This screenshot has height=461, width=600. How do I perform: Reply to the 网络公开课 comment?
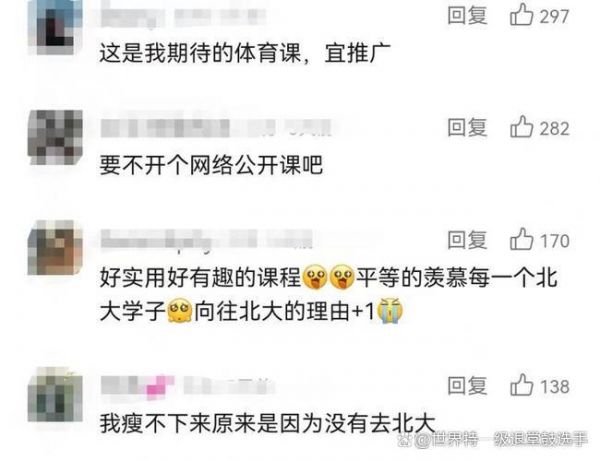pos(467,127)
